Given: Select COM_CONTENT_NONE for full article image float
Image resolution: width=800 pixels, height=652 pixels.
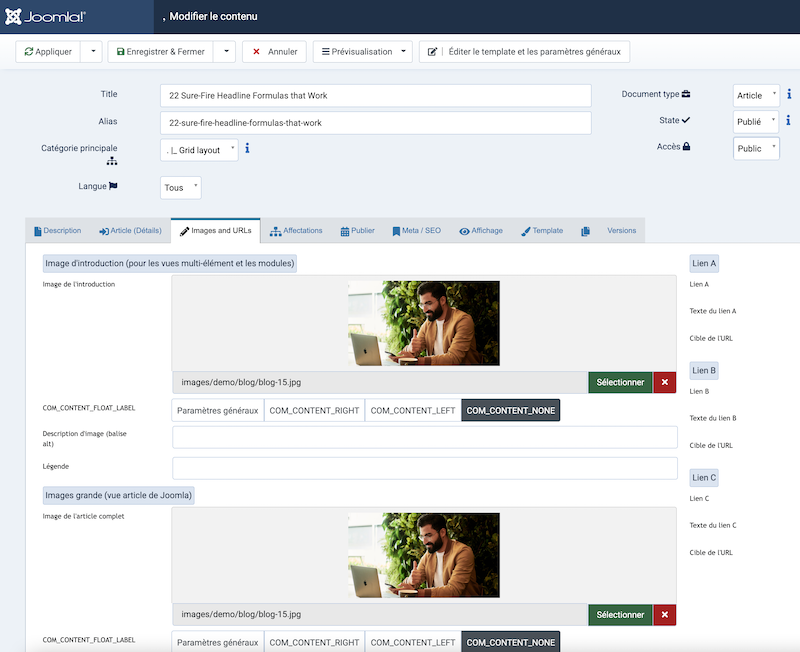Looking at the screenshot, I should [511, 642].
